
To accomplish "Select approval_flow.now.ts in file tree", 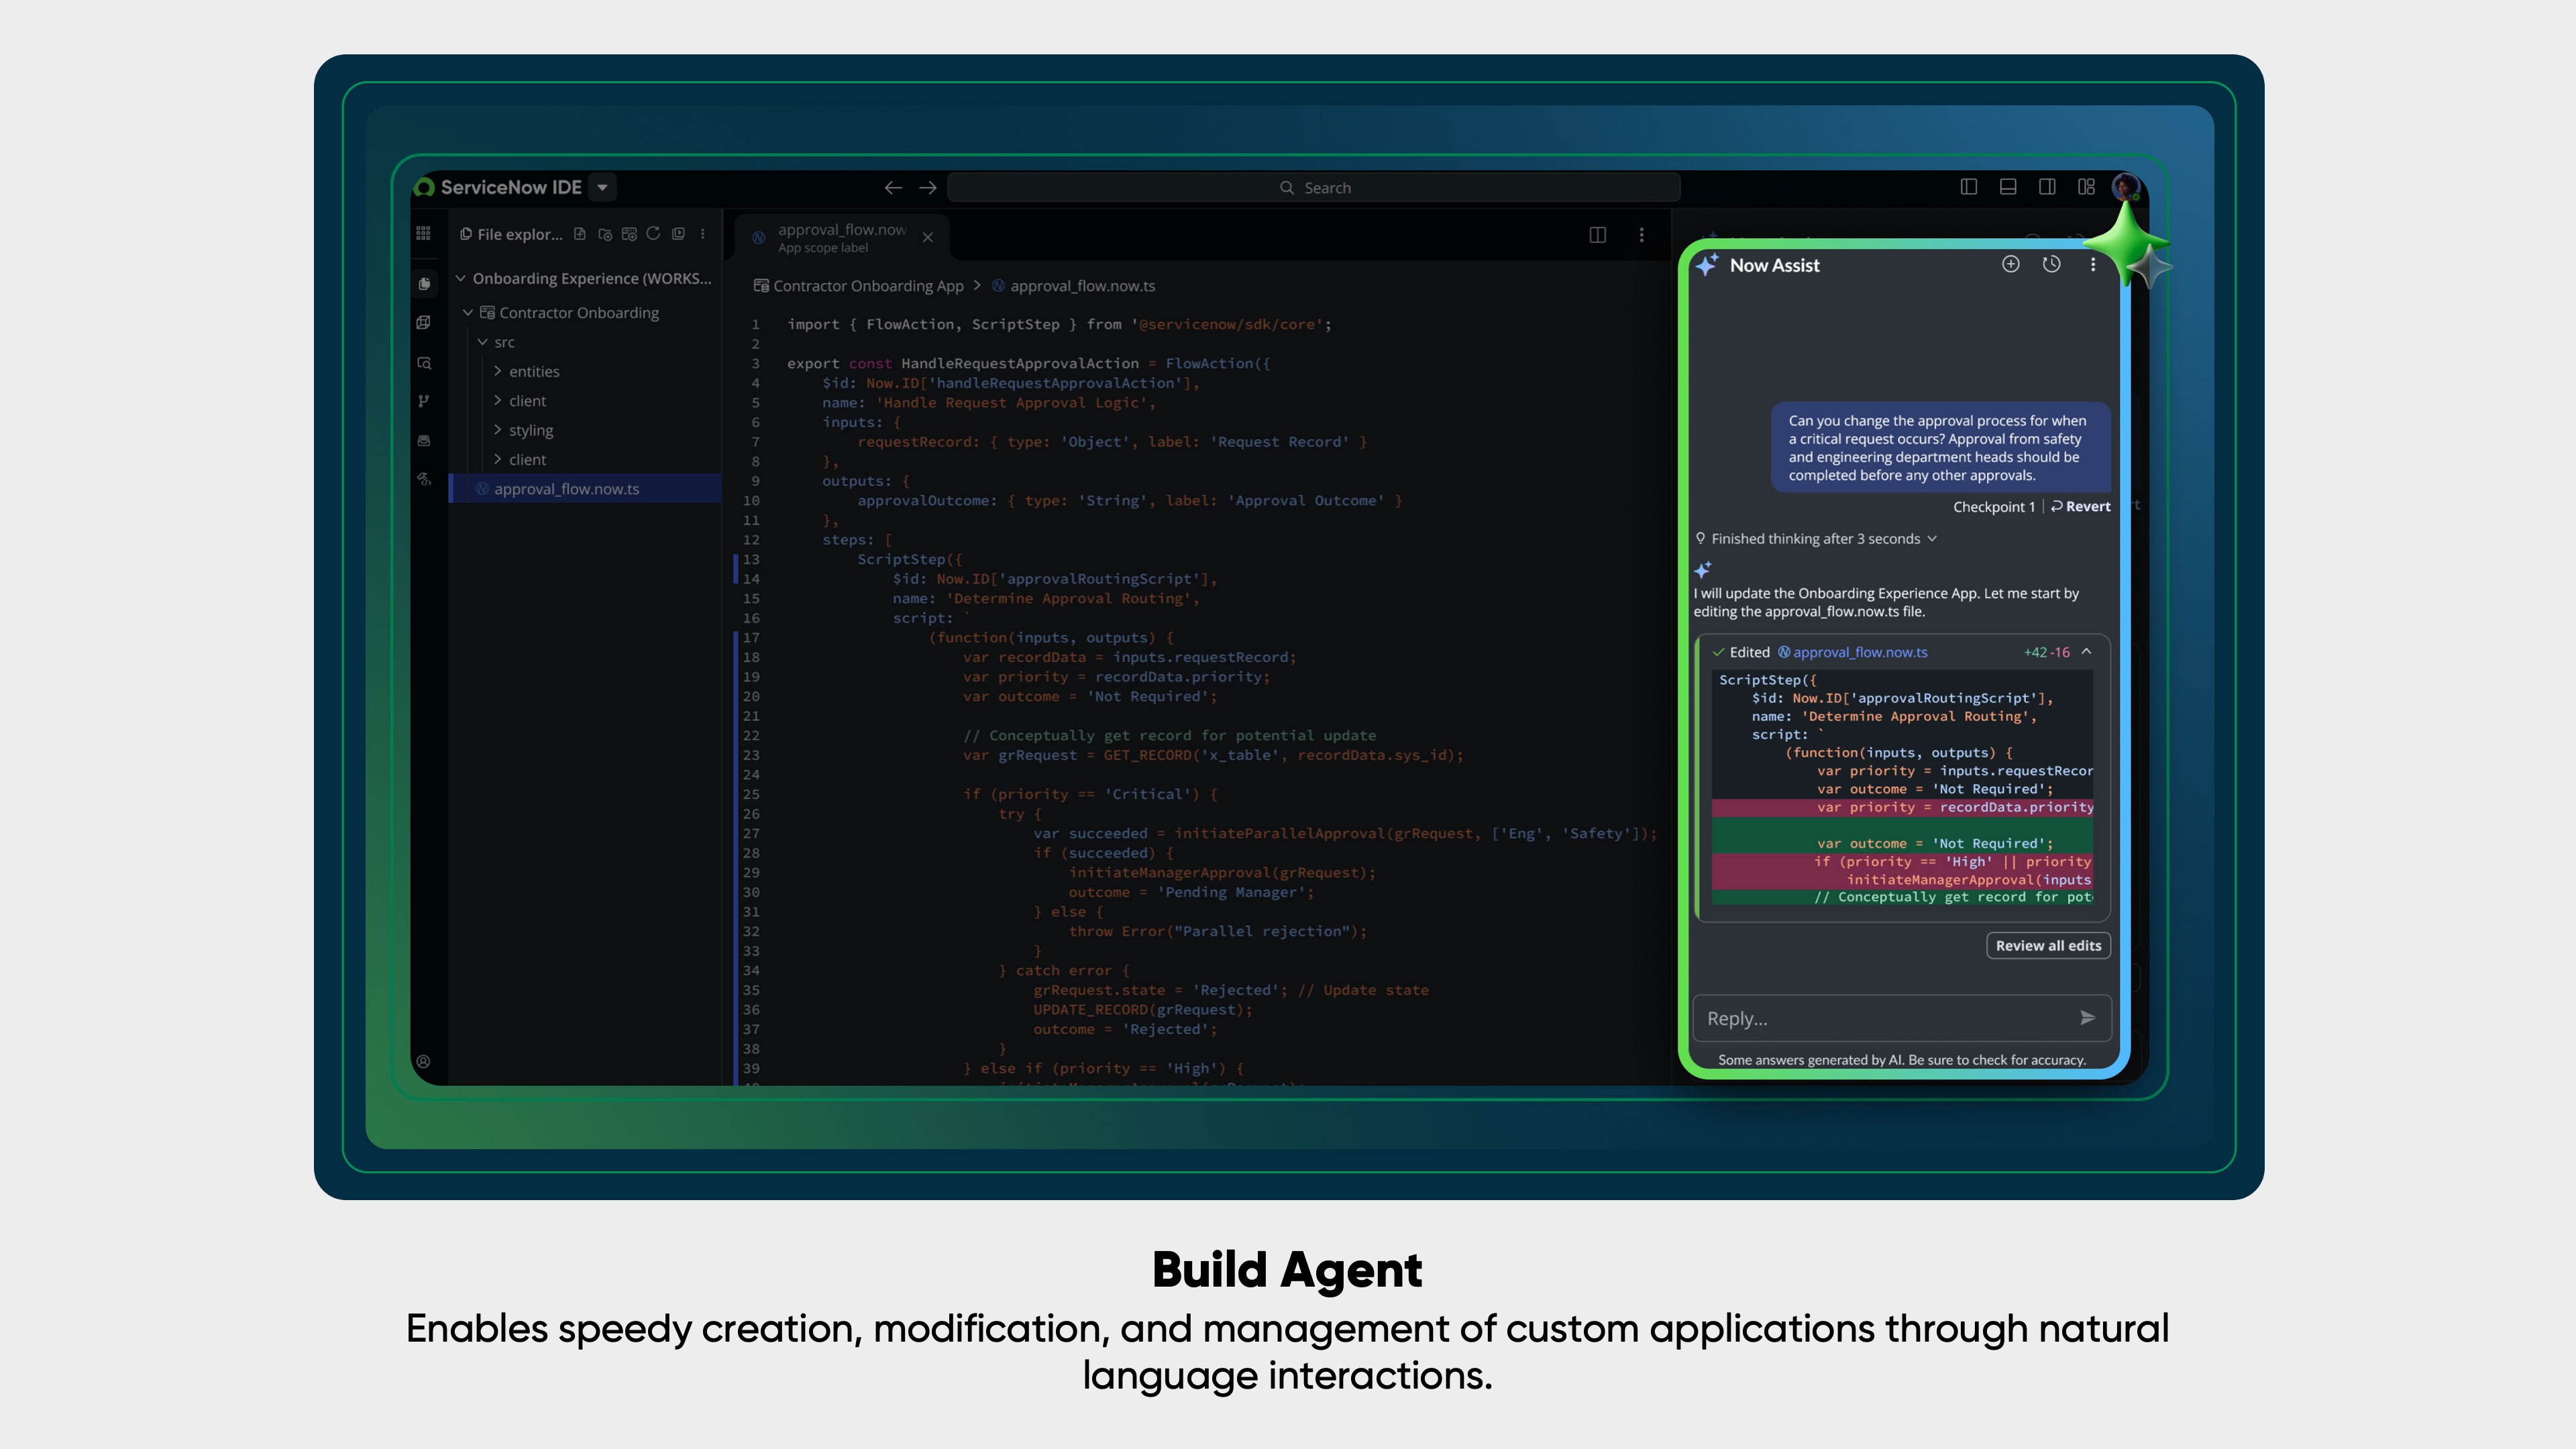I will click(566, 489).
